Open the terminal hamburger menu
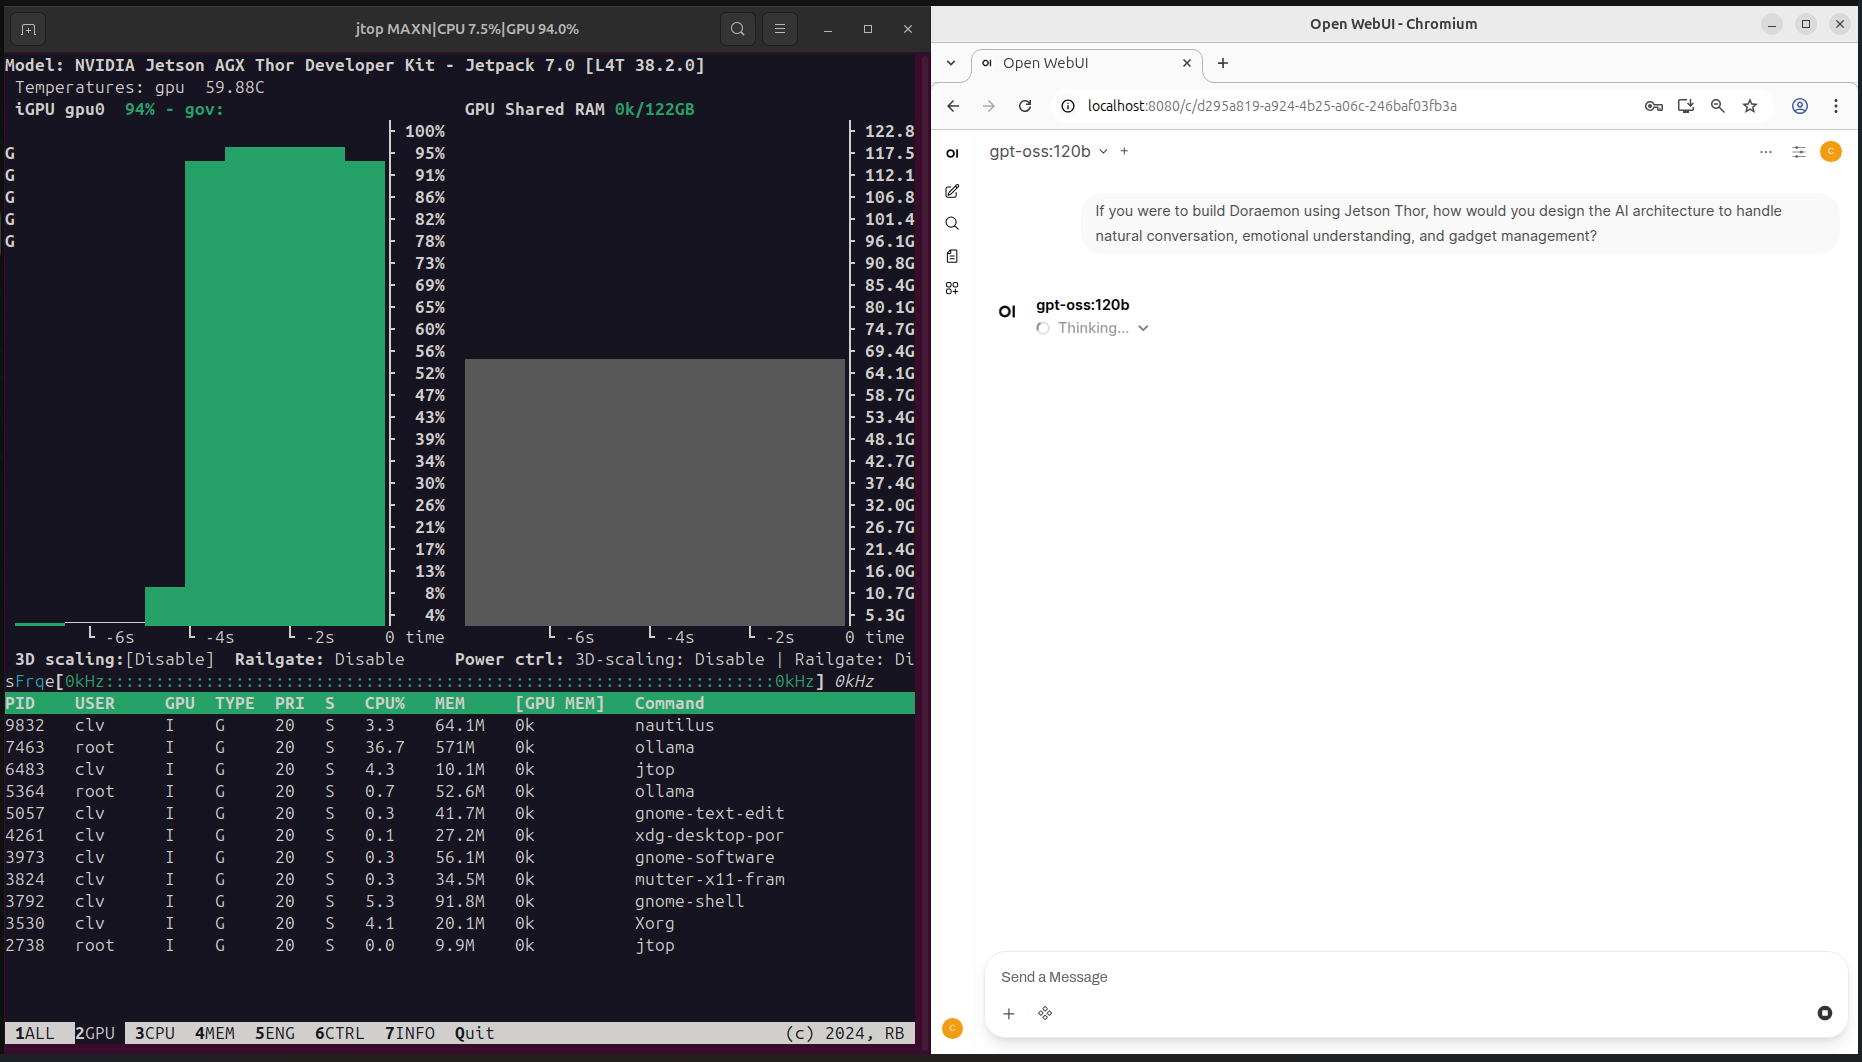The width and height of the screenshot is (1862, 1062). pyautogui.click(x=780, y=29)
